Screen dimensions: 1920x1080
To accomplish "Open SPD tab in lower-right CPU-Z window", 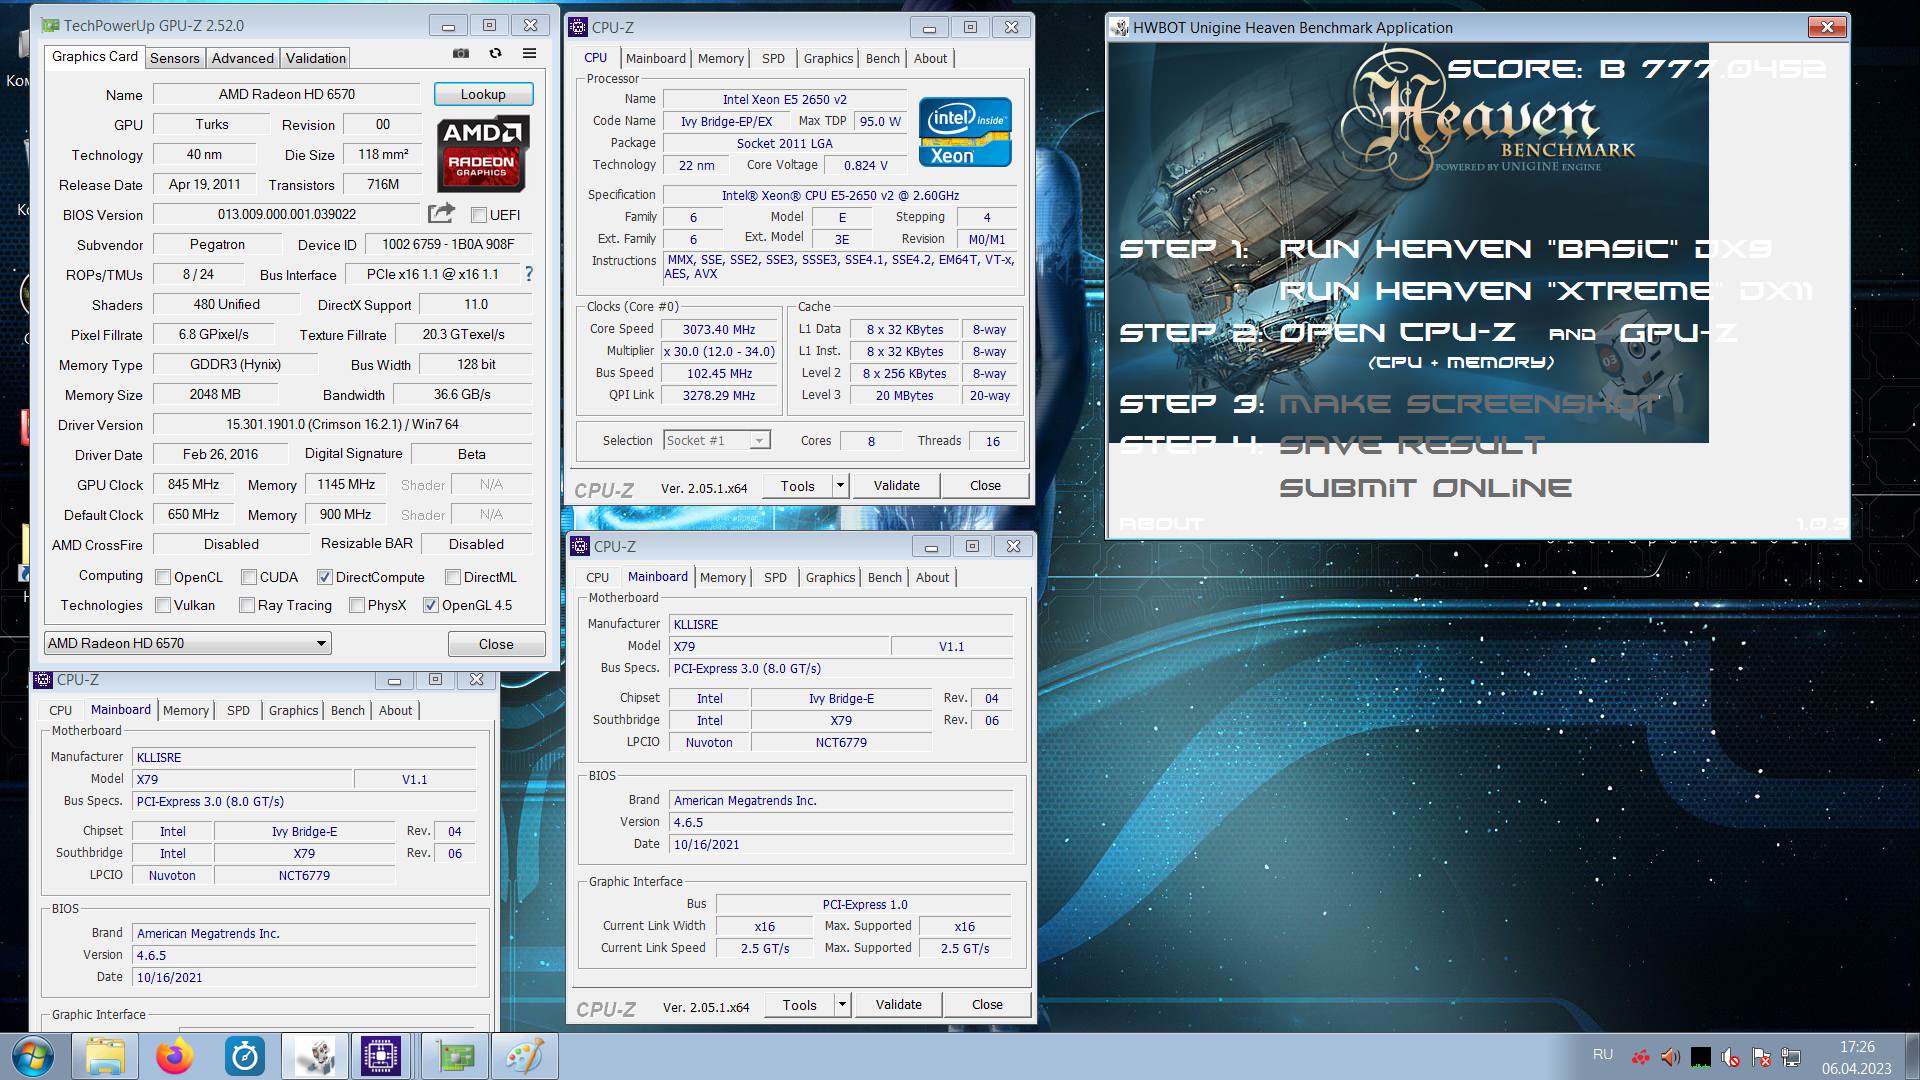I will [x=775, y=577].
